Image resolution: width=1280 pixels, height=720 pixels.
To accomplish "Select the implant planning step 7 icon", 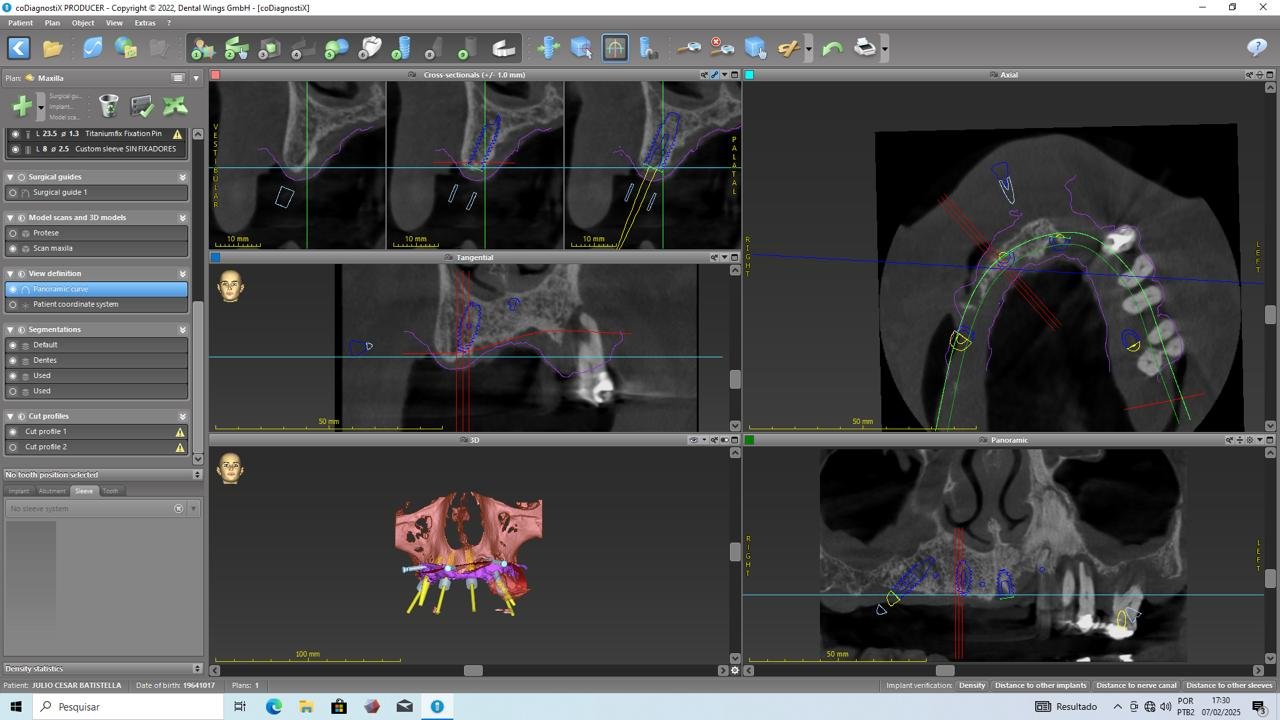I will [402, 47].
